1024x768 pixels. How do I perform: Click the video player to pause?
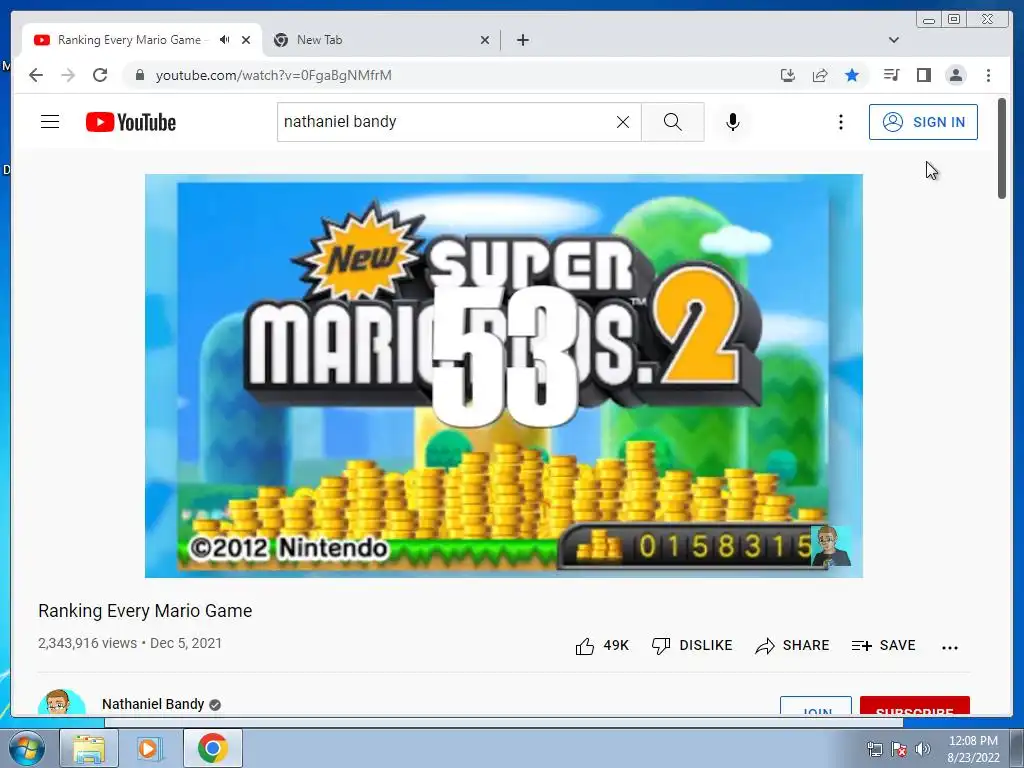504,376
